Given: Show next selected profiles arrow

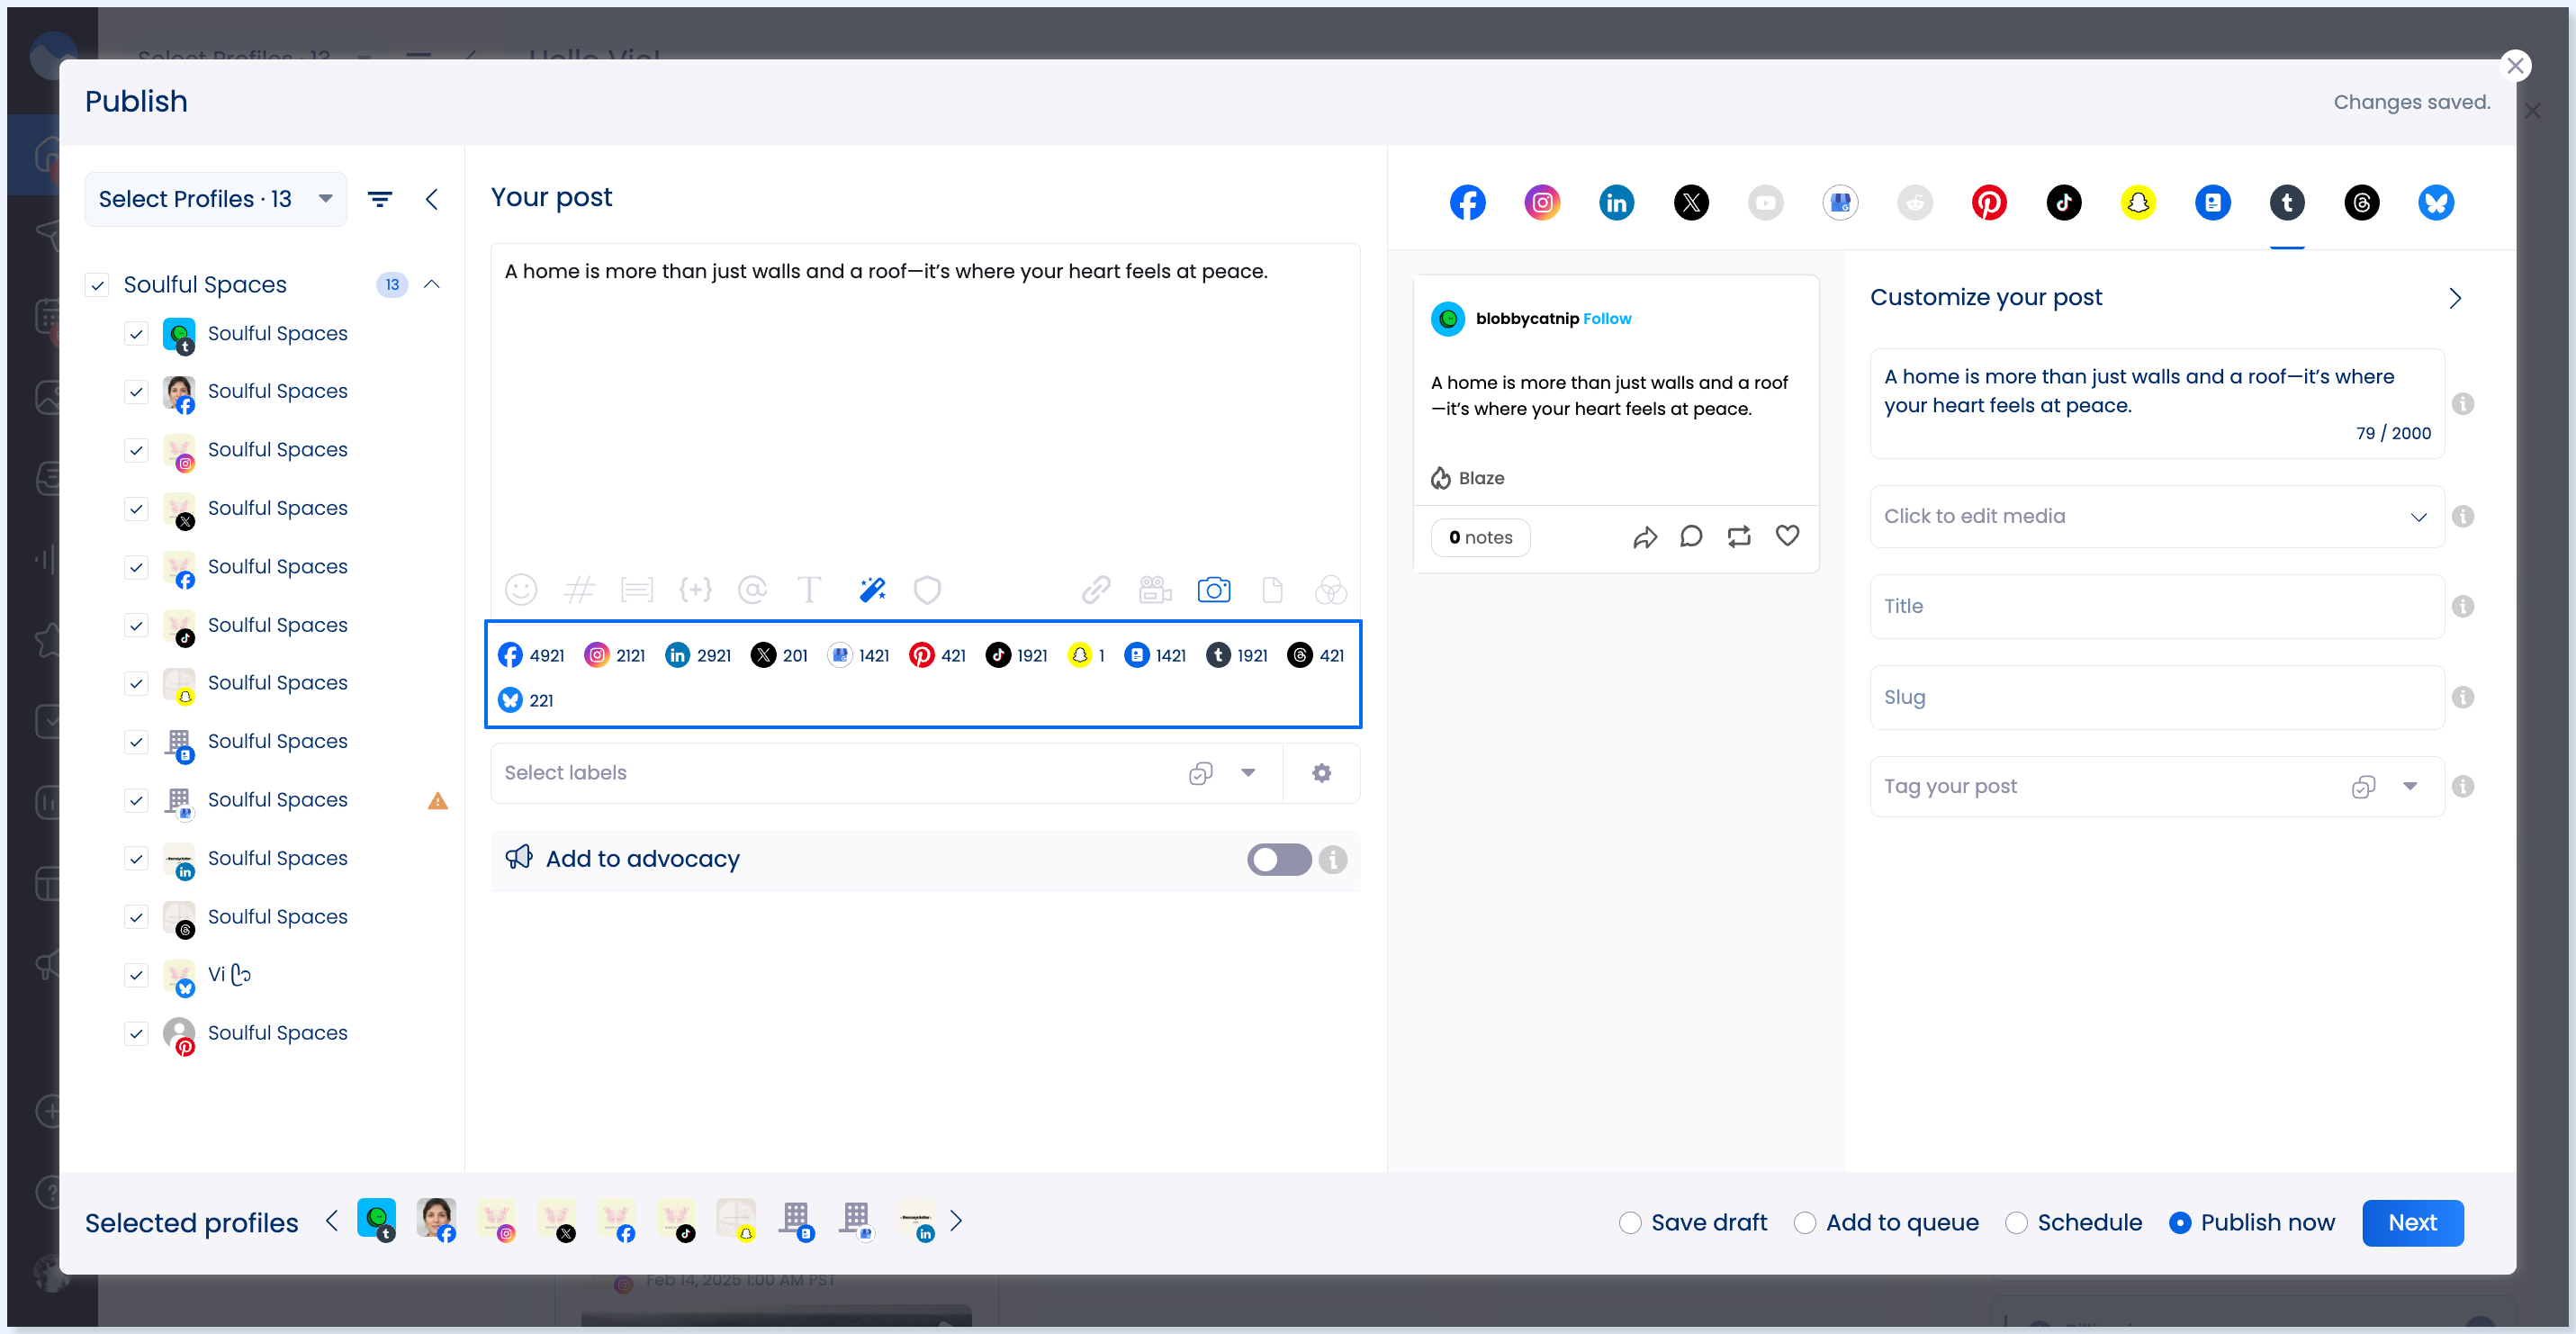Looking at the screenshot, I should (x=956, y=1221).
